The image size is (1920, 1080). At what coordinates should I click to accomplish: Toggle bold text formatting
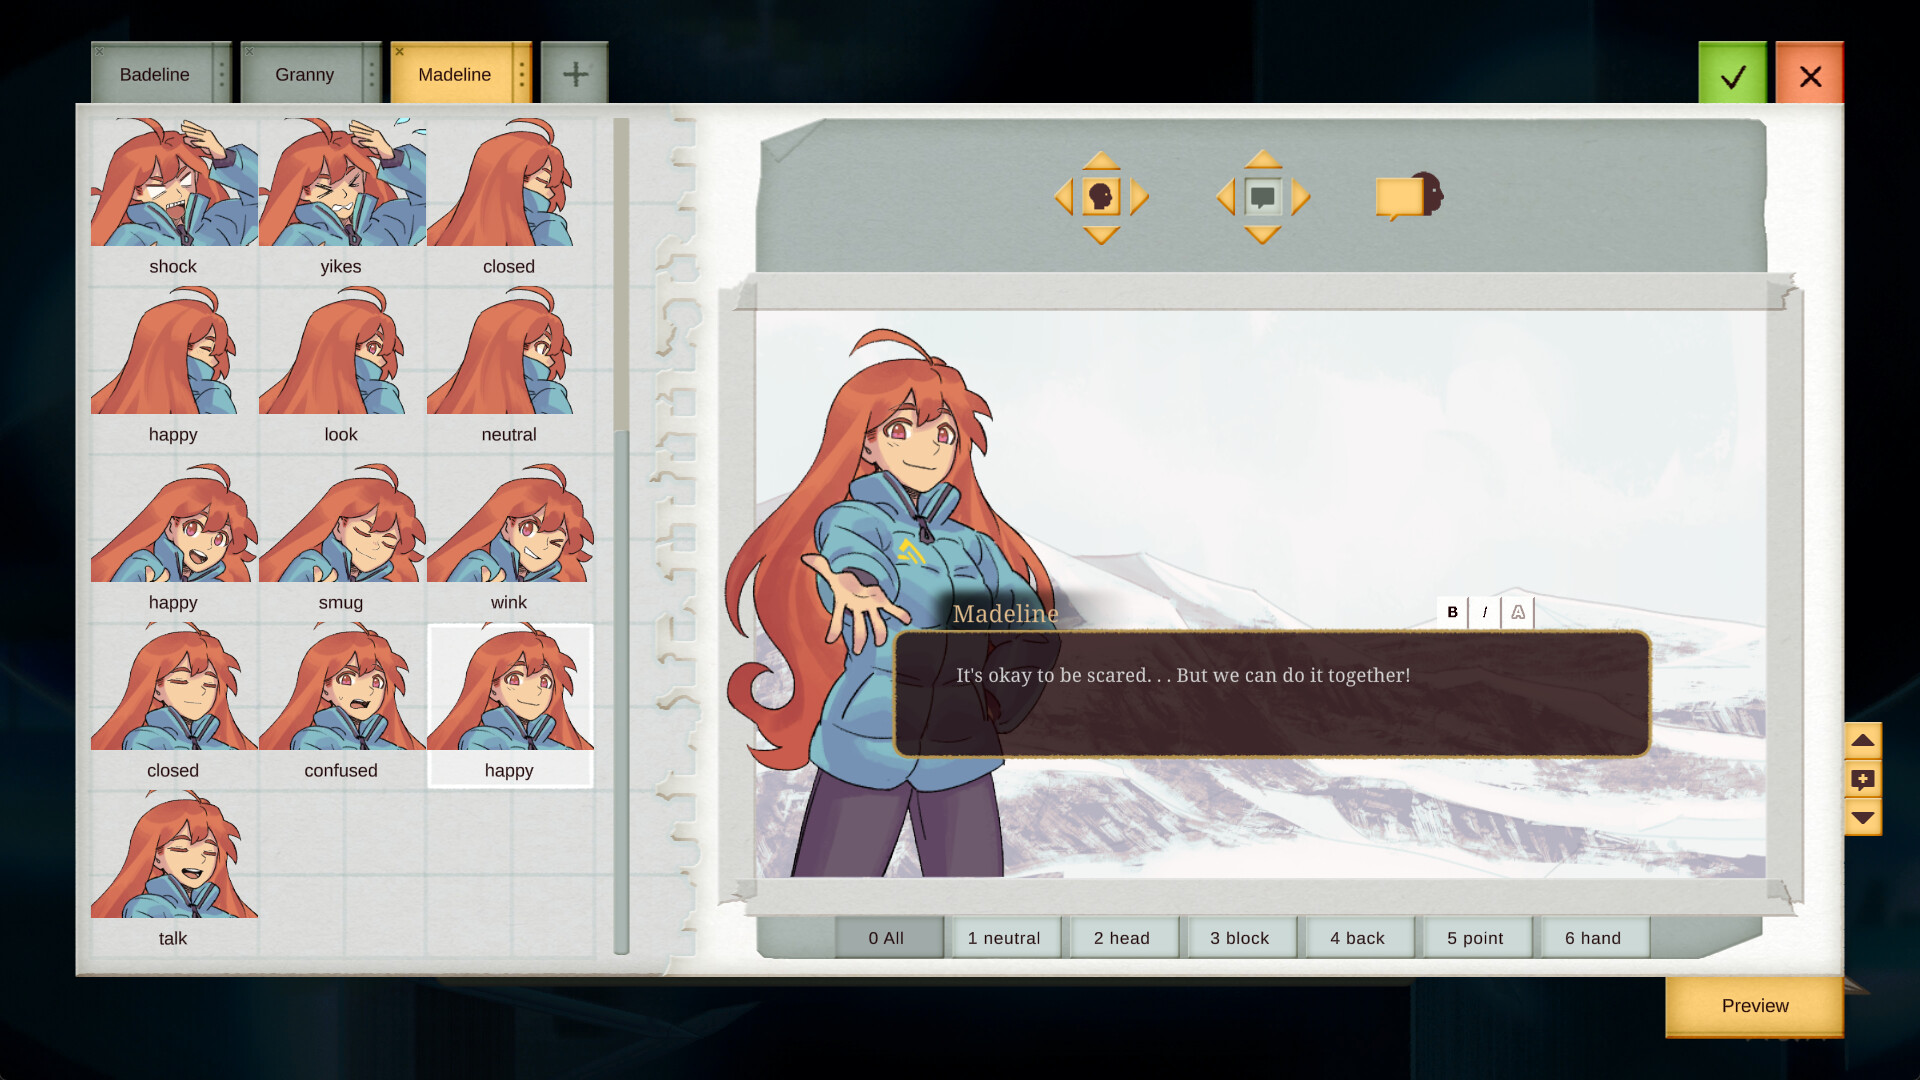(1452, 612)
